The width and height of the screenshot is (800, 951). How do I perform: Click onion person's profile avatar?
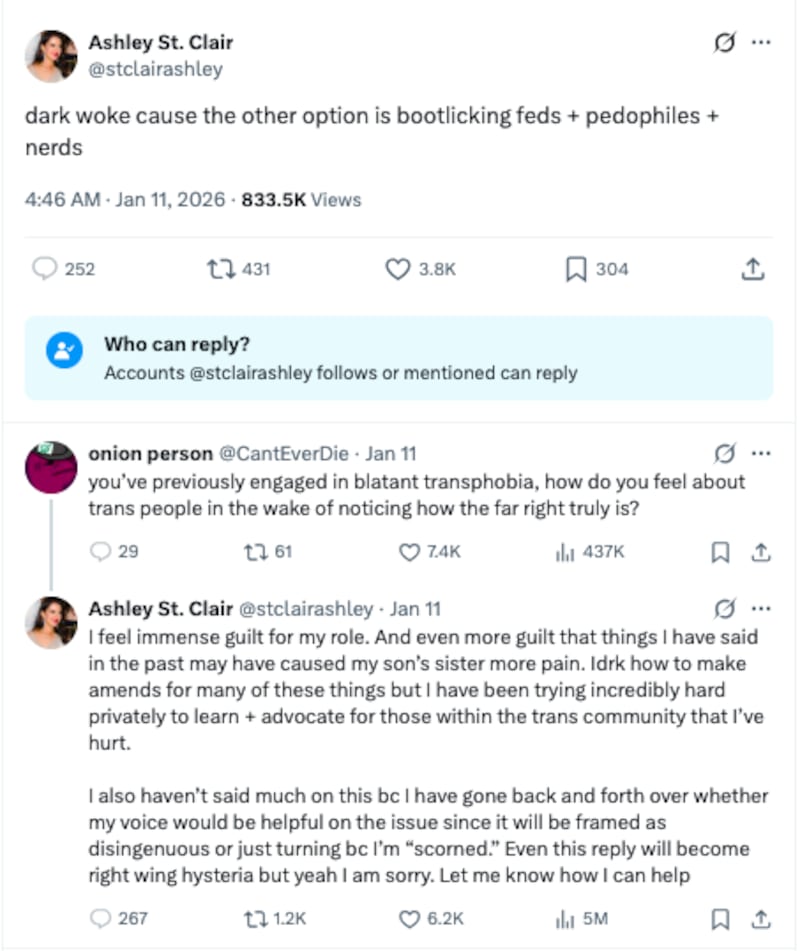[x=51, y=467]
